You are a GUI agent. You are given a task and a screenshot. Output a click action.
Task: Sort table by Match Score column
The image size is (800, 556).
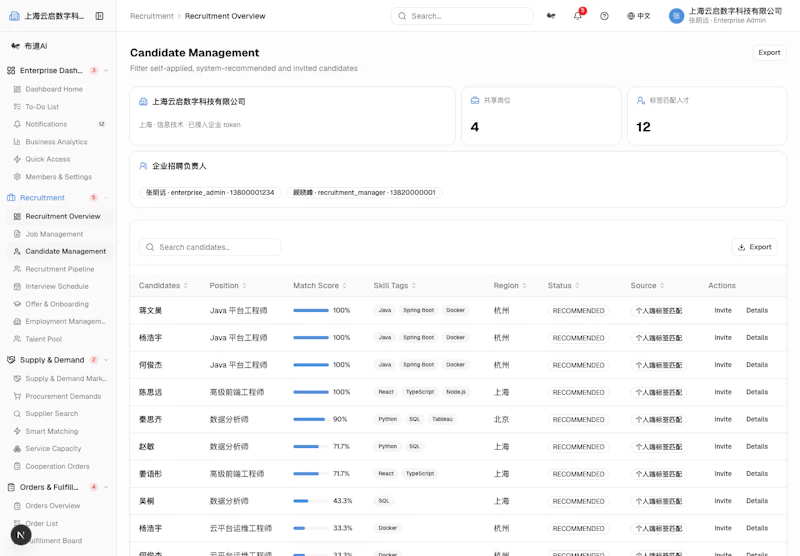[320, 286]
